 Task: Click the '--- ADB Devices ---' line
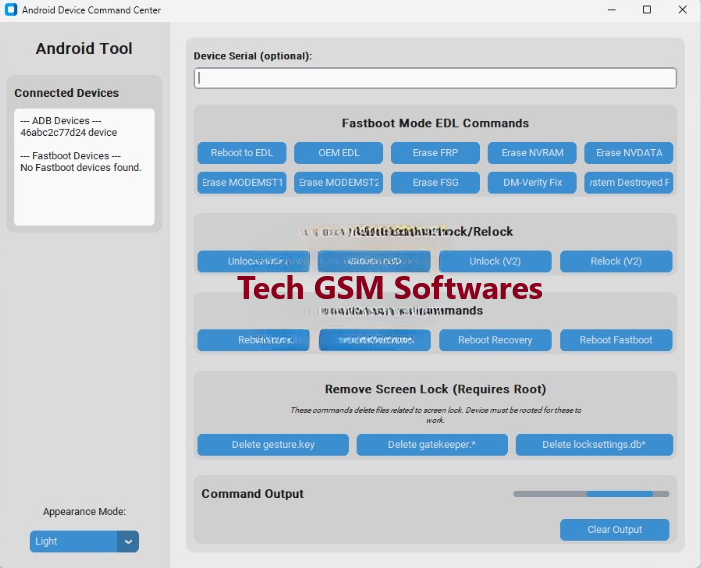coord(61,121)
